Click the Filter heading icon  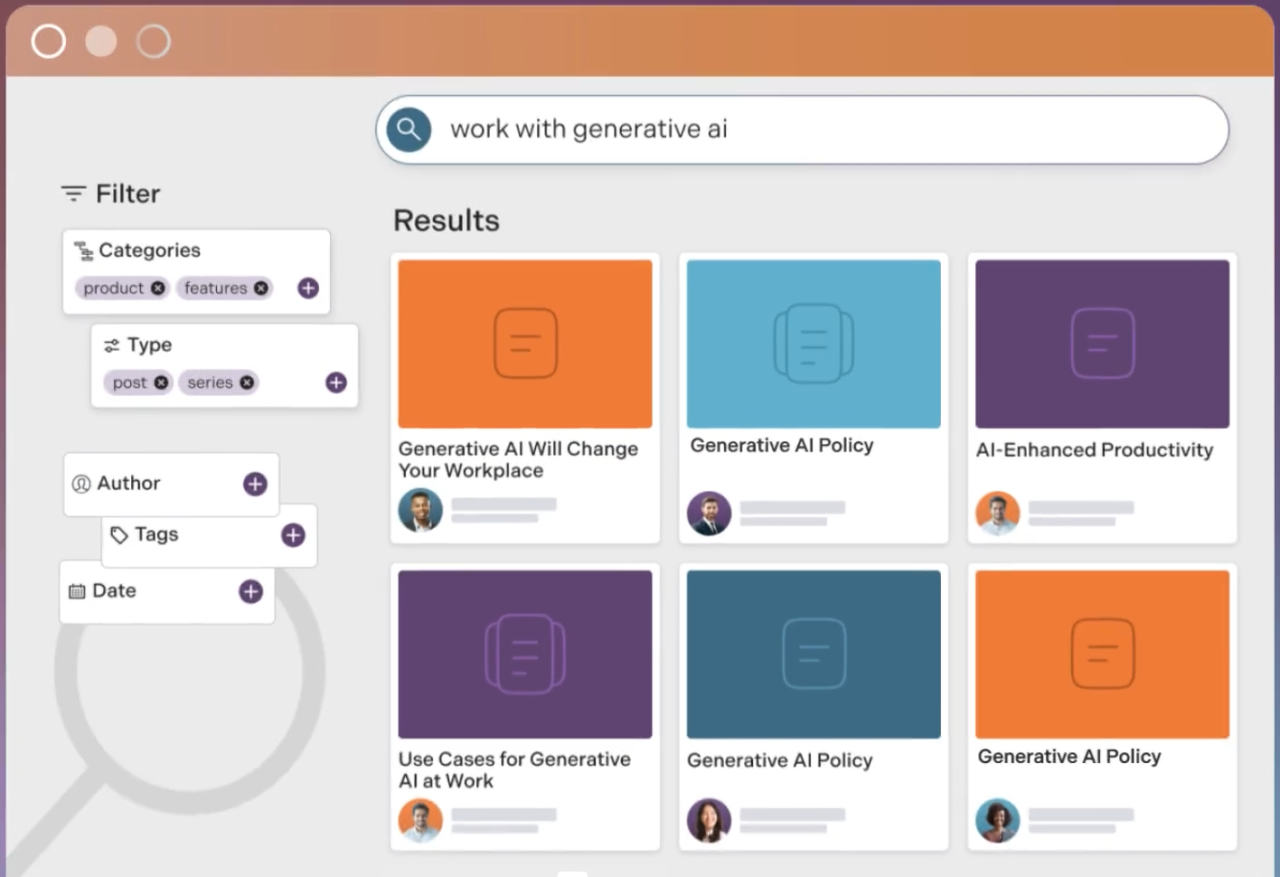[x=73, y=194]
